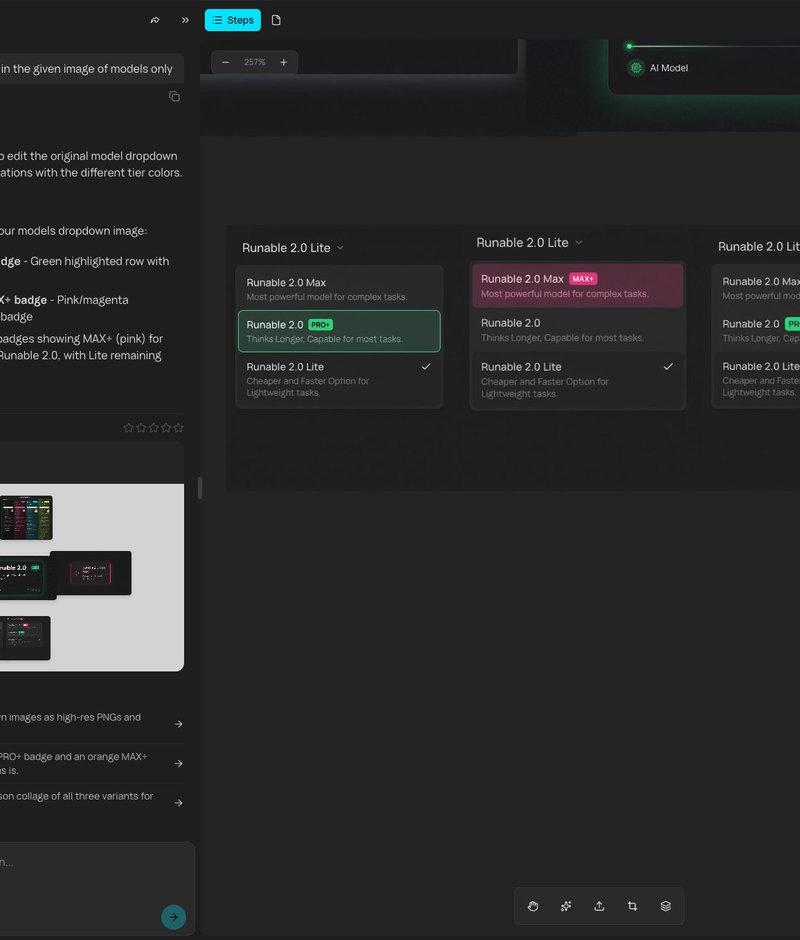Click arrow beside orange MAX+ suggestion
The image size is (800, 940).
[x=178, y=763]
